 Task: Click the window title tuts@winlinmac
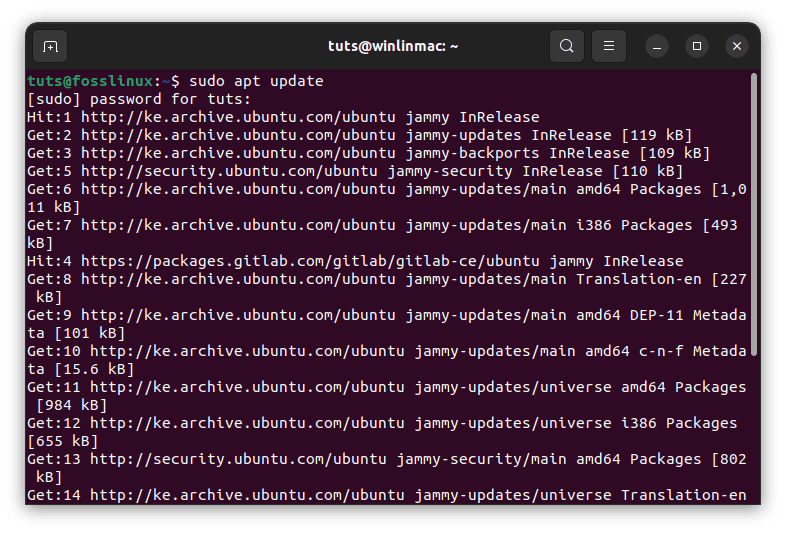(392, 46)
